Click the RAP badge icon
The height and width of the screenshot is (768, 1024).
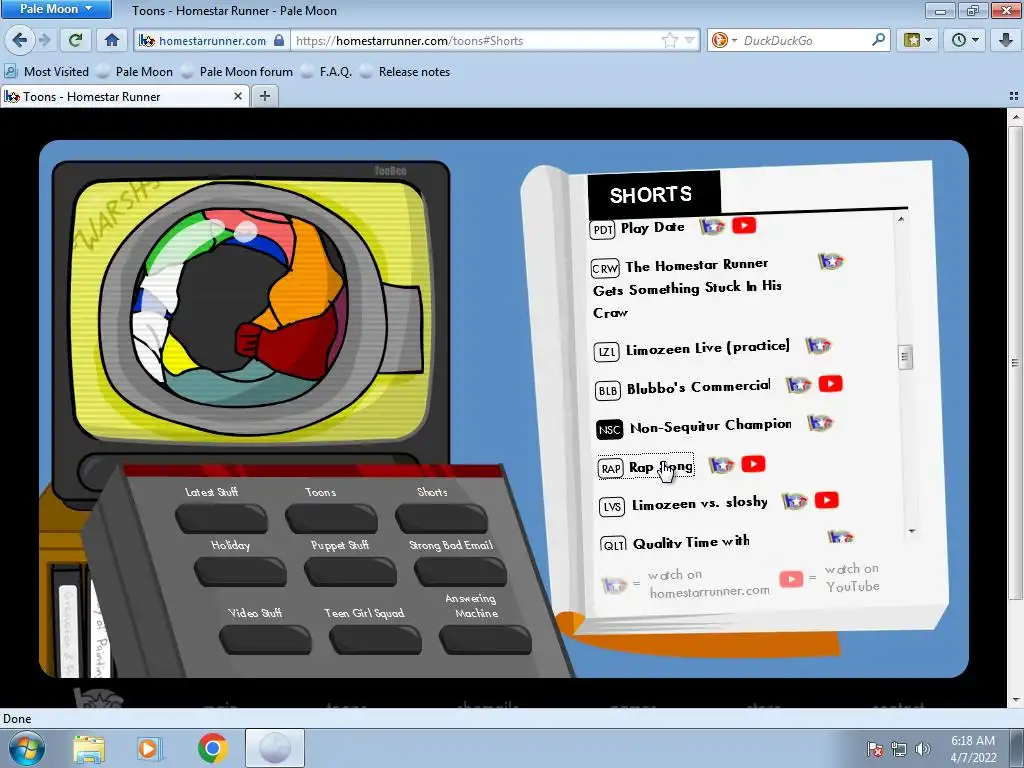point(611,468)
